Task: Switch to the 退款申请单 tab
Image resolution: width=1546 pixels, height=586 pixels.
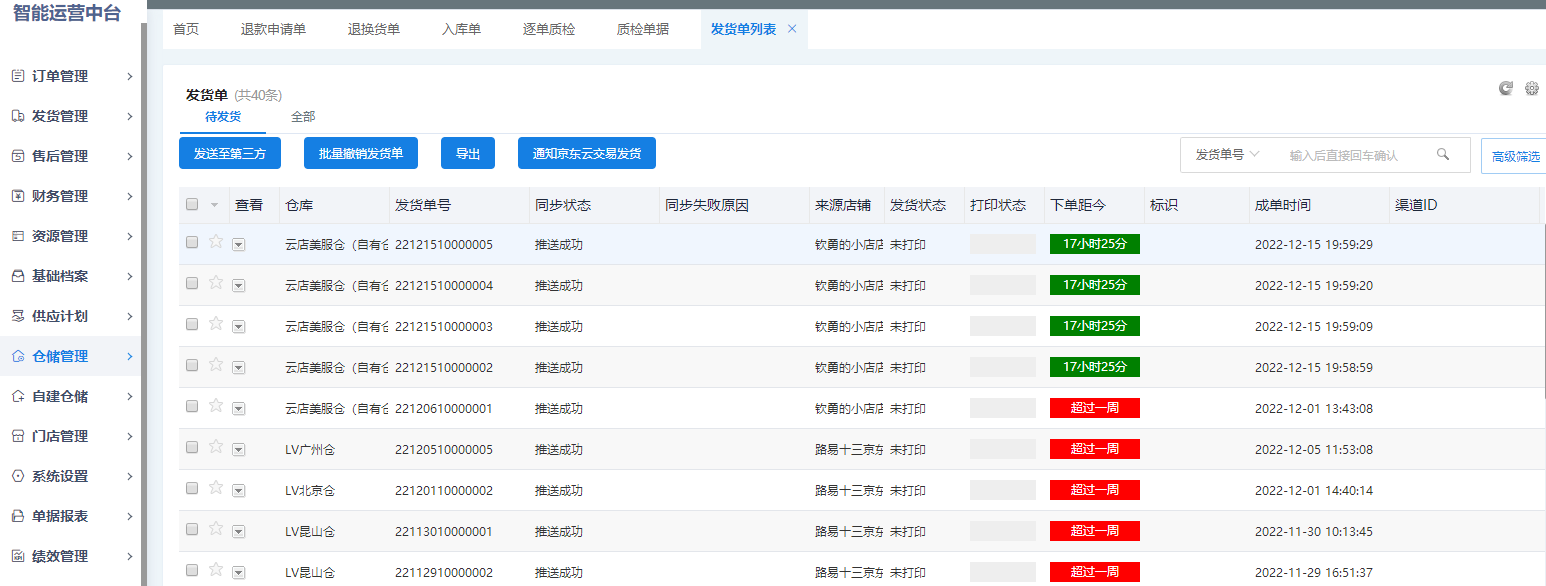Action: [273, 29]
